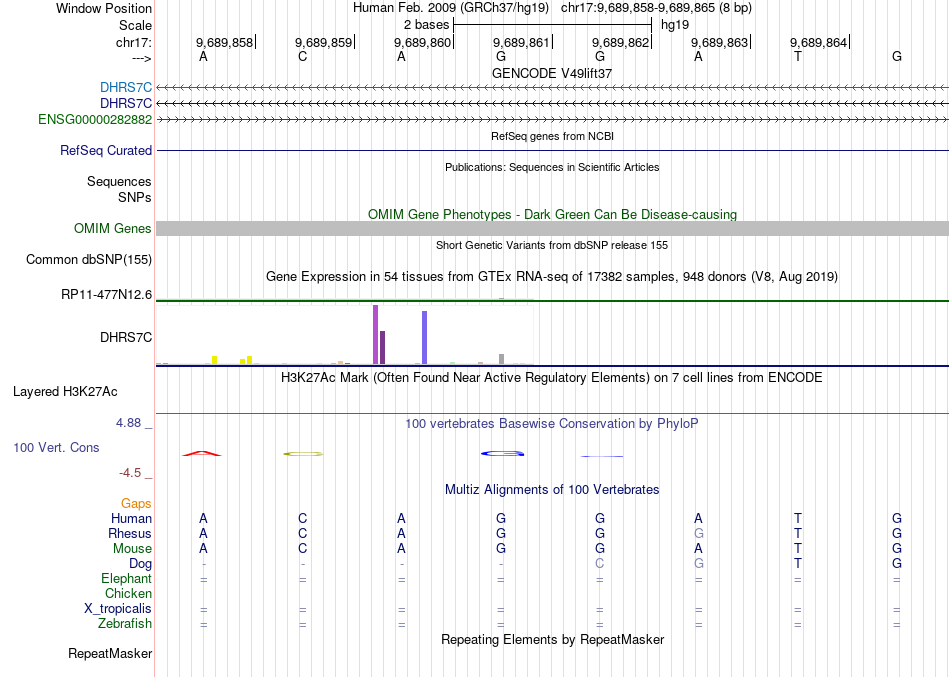Viewport: 950px width, 677px height.
Task: Click the 100 Vert. Cons track label
Action: [x=56, y=447]
